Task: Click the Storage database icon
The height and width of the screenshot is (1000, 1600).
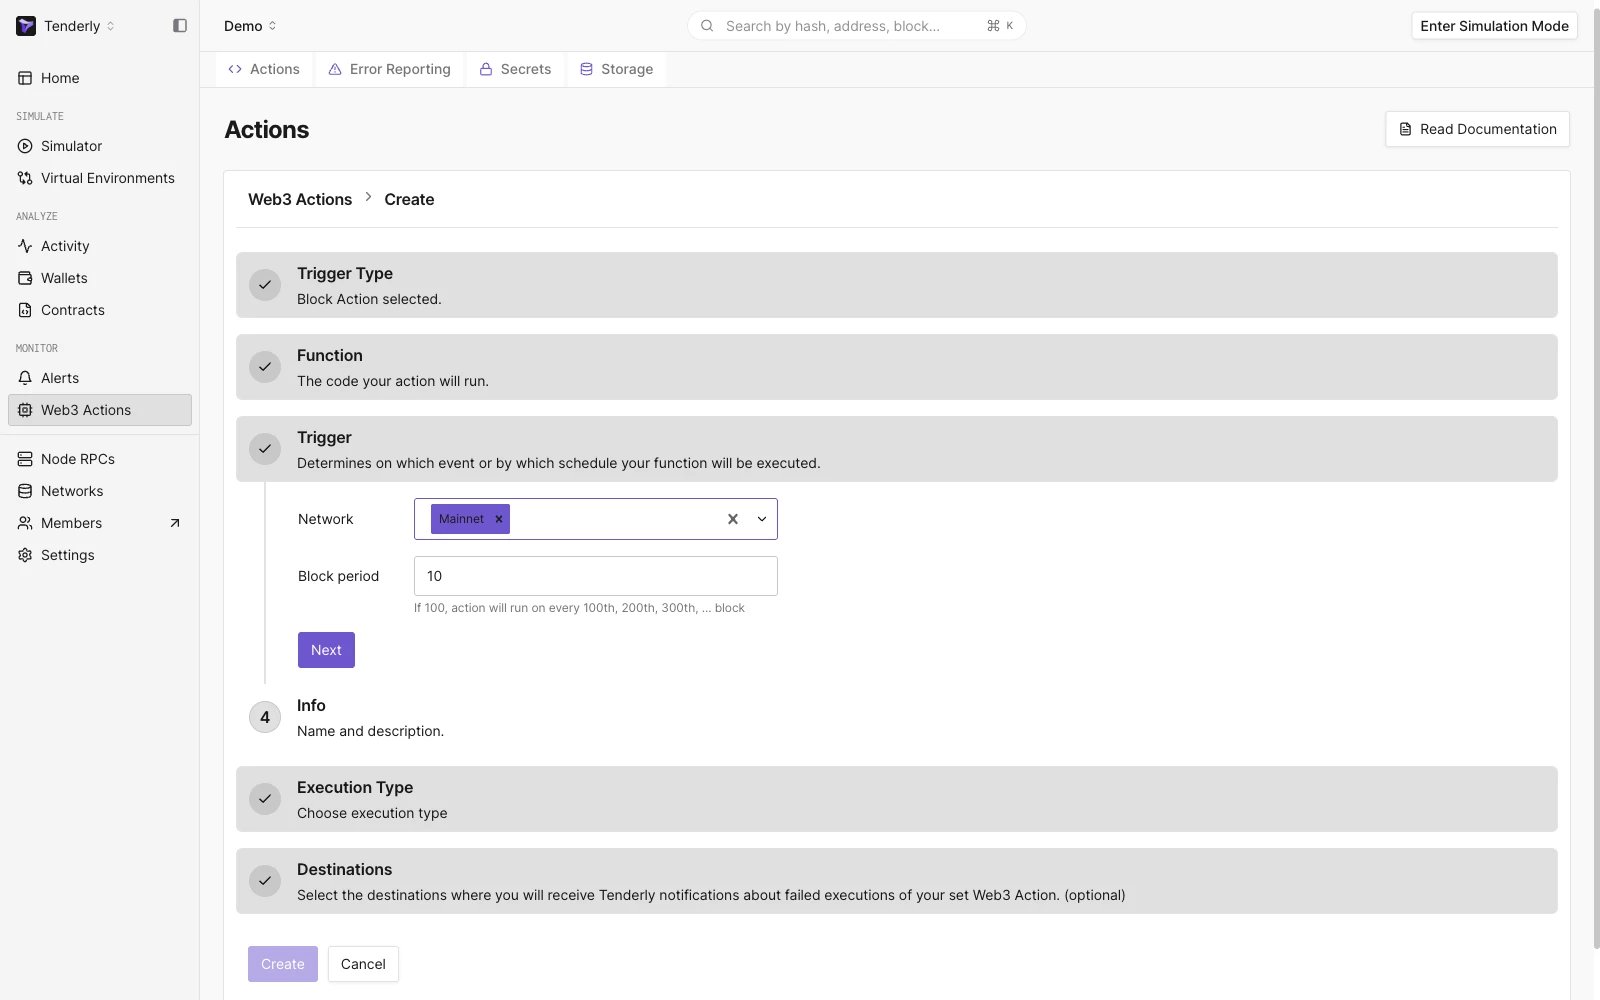Action: click(587, 69)
